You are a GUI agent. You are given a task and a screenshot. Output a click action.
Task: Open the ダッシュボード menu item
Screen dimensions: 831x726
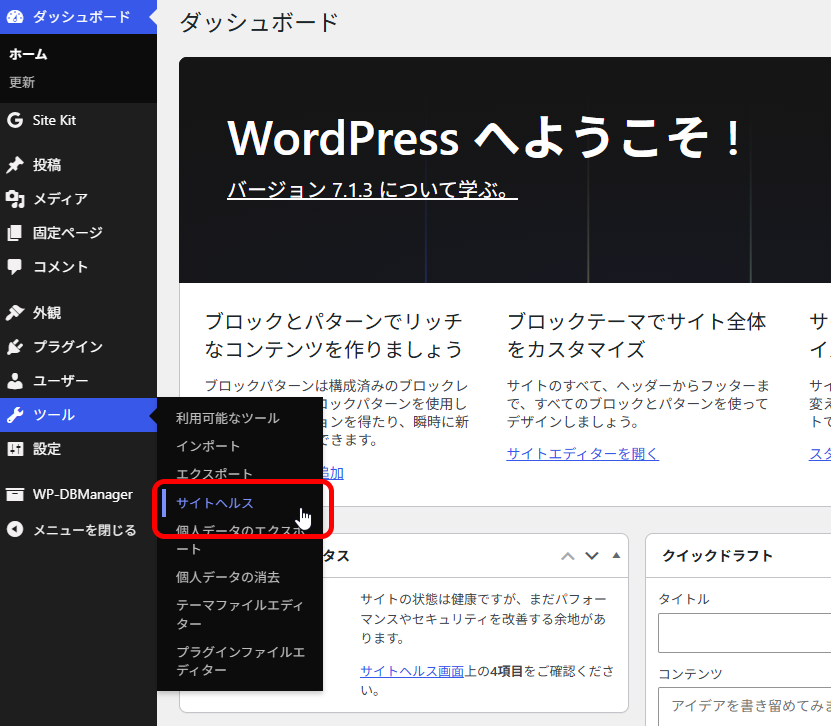[78, 16]
